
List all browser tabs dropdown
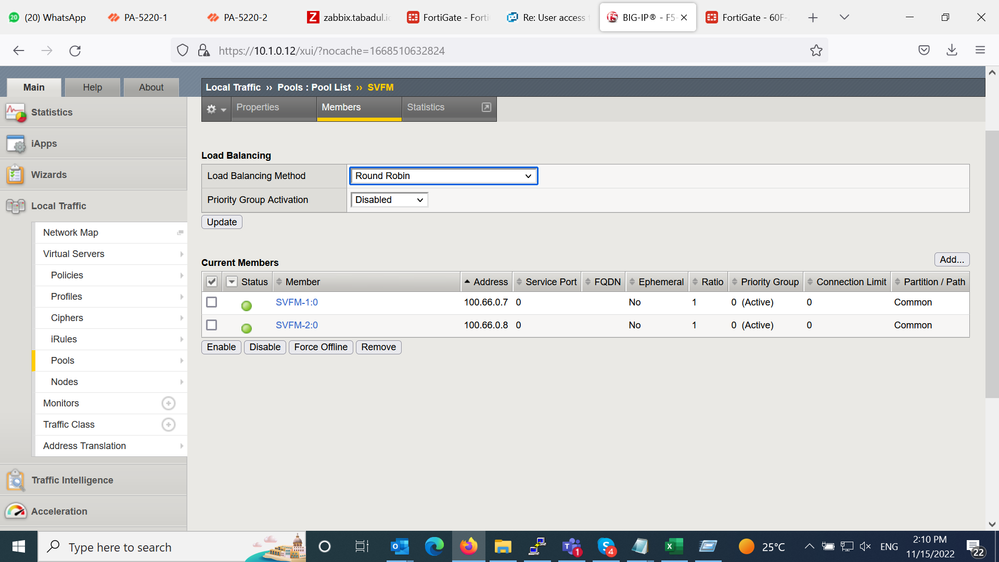pos(844,18)
